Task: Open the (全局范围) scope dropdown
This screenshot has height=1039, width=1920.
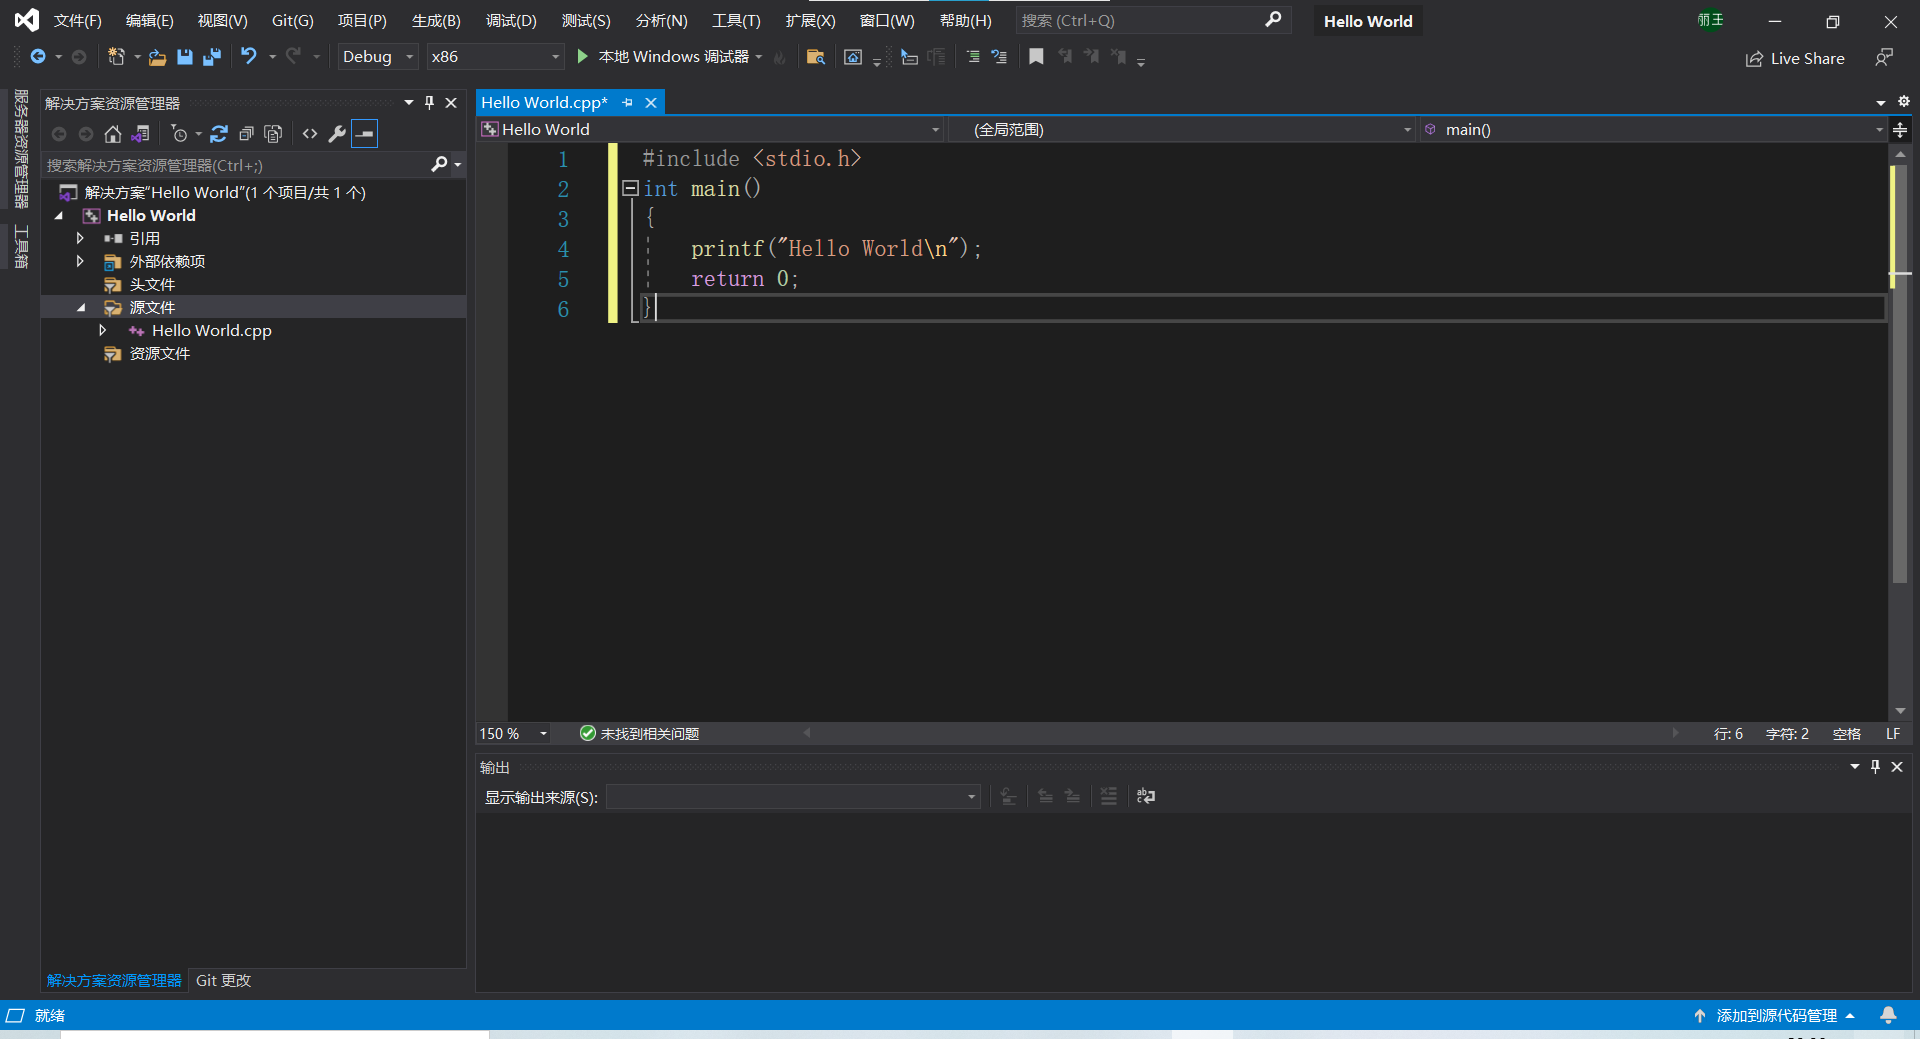Action: tap(1181, 130)
